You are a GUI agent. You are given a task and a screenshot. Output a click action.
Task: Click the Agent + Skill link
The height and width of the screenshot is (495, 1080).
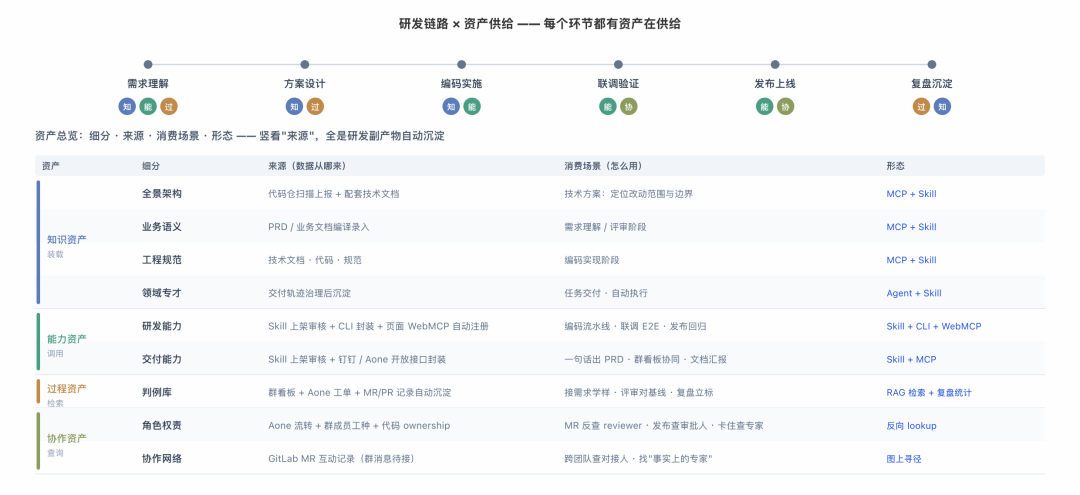[x=914, y=293]
